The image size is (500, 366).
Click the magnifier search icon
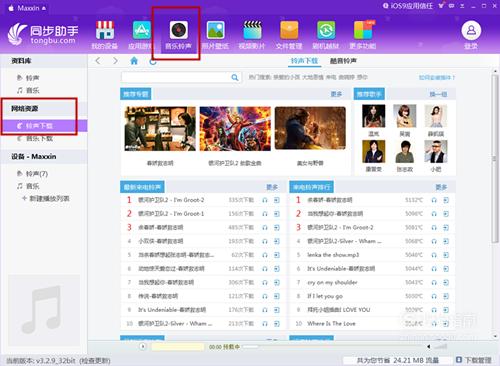[x=235, y=78]
